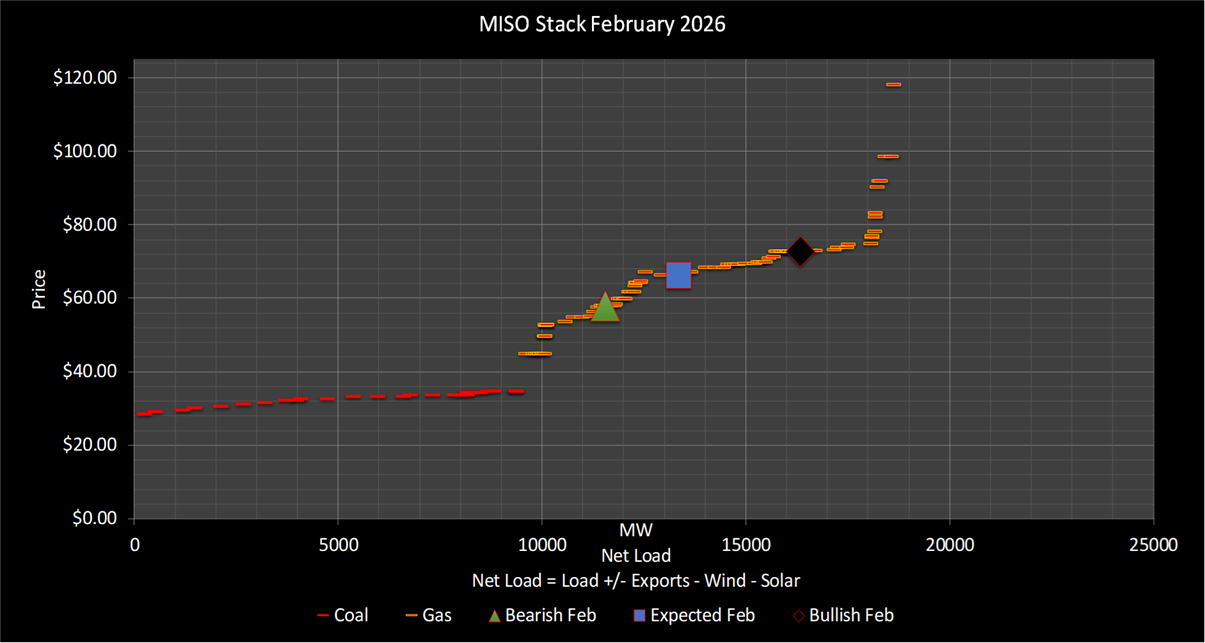Select the chart title MISO Stack February 2026
Image resolution: width=1205 pixels, height=643 pixels.
click(x=602, y=25)
